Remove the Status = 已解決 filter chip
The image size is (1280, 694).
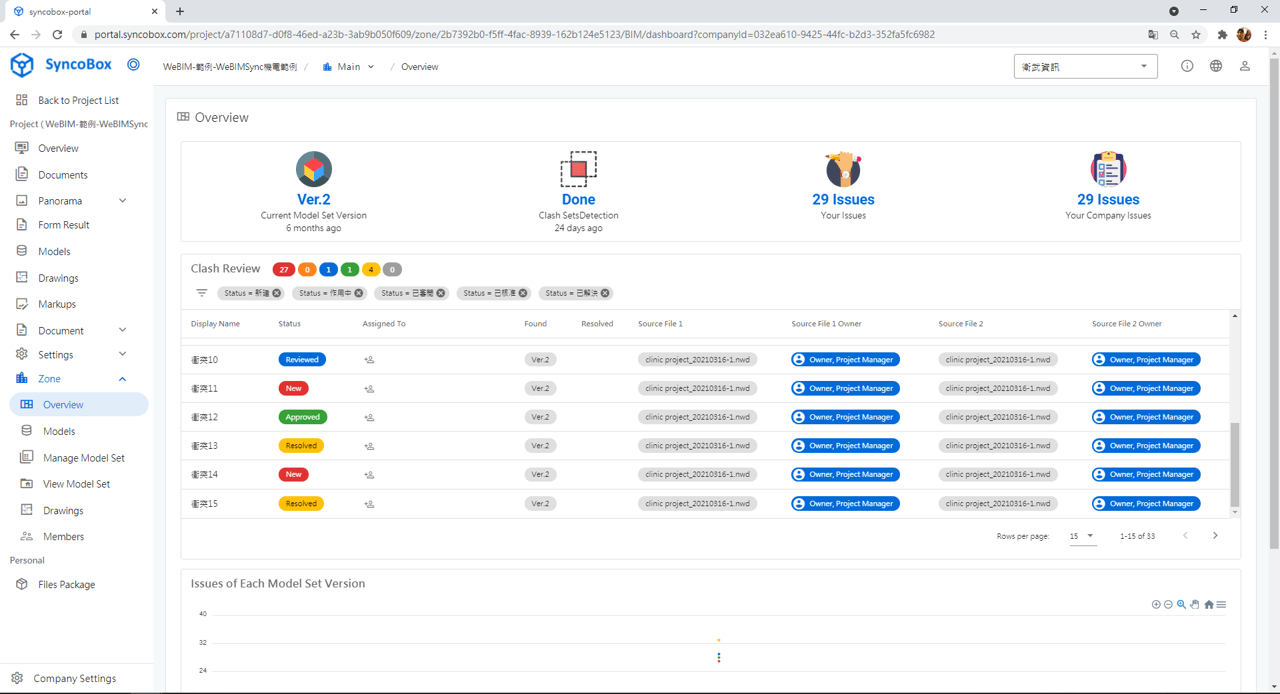point(605,293)
